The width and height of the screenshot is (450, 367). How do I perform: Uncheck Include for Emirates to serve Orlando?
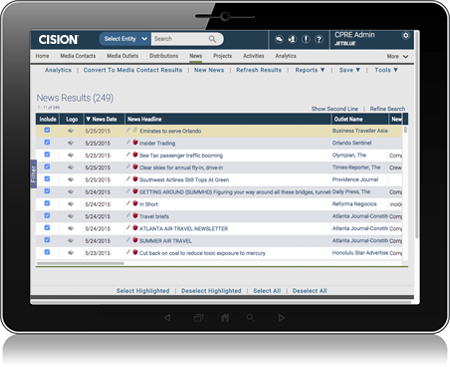(x=47, y=130)
